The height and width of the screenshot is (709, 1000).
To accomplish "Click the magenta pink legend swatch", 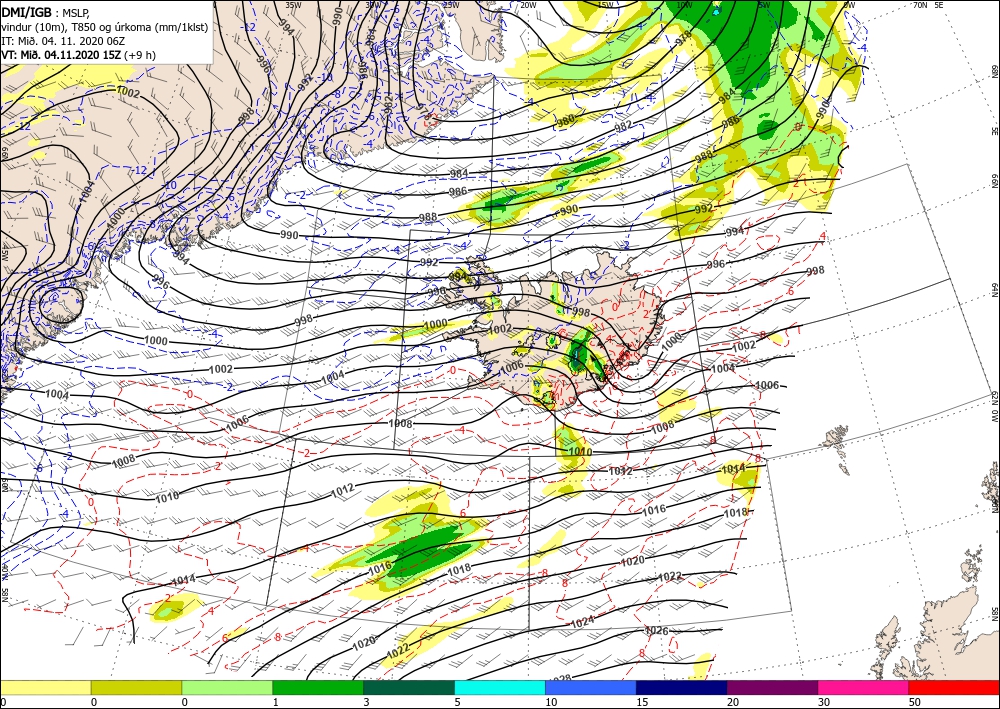I will coord(864,687).
